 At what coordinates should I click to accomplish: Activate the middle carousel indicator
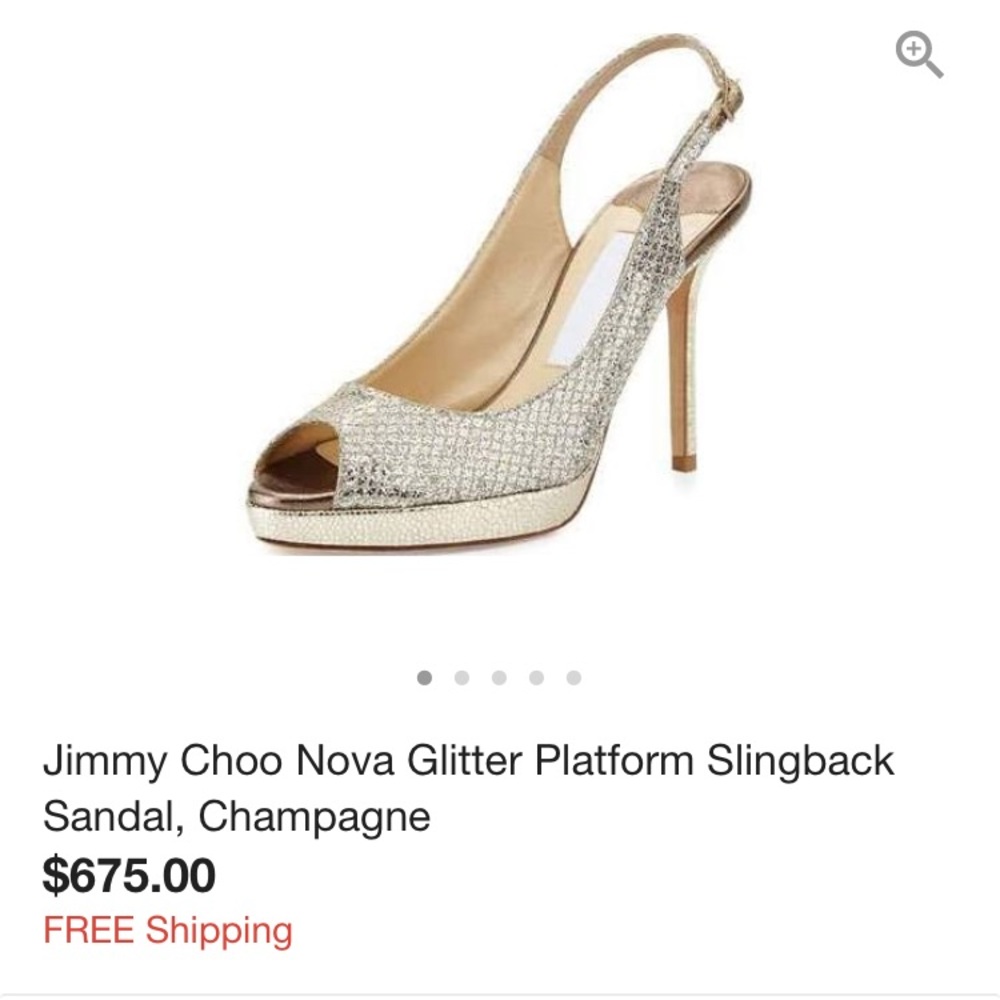click(499, 676)
